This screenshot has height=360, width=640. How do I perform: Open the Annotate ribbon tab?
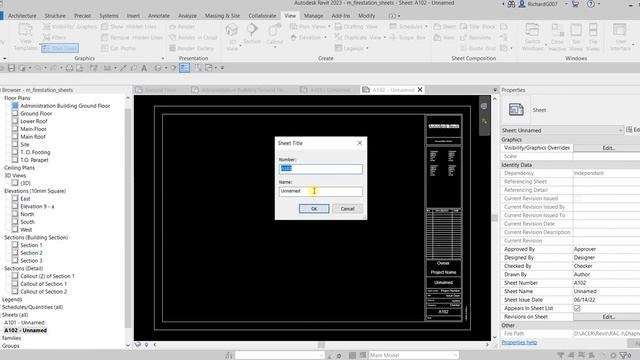[x=159, y=16]
